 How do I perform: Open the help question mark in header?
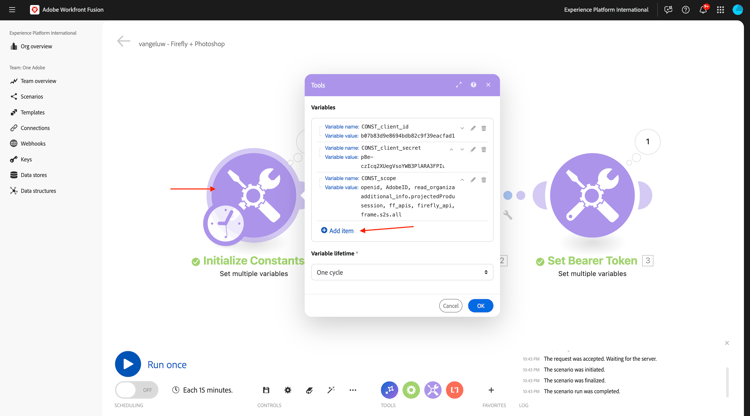(685, 10)
